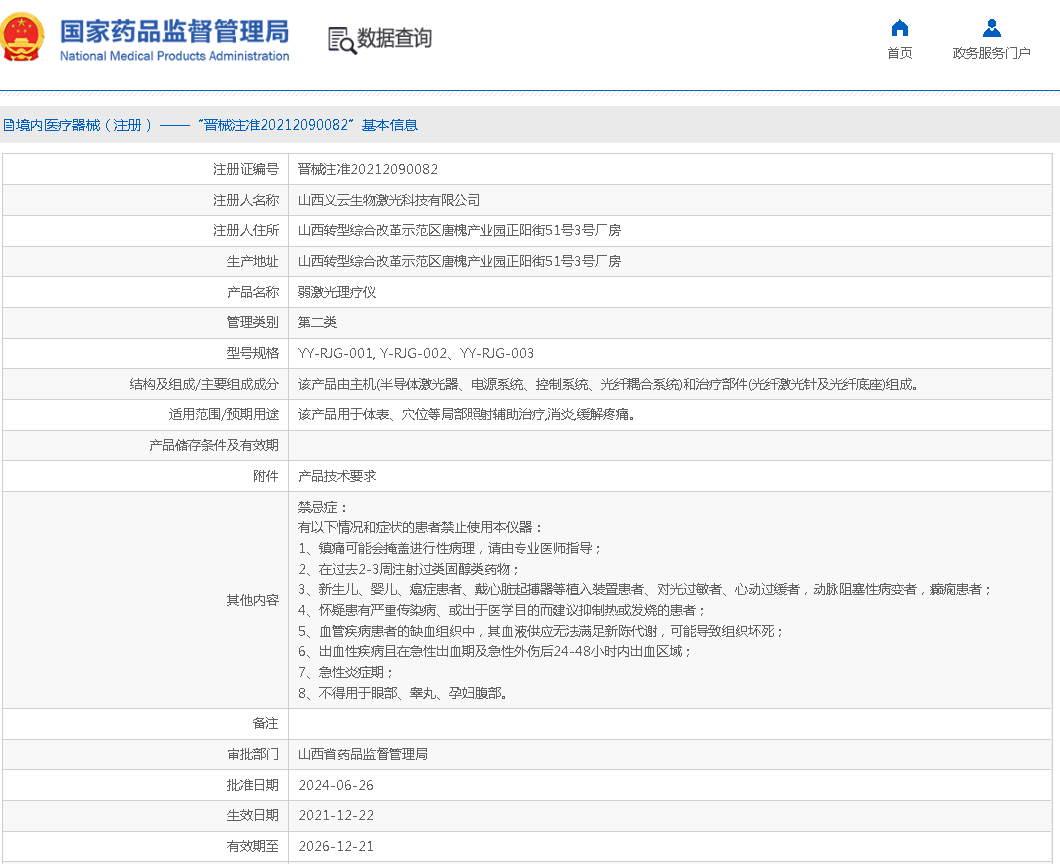This screenshot has width=1060, height=864.
Task: Click the 政务服务门户 person icon
Action: coord(991,28)
